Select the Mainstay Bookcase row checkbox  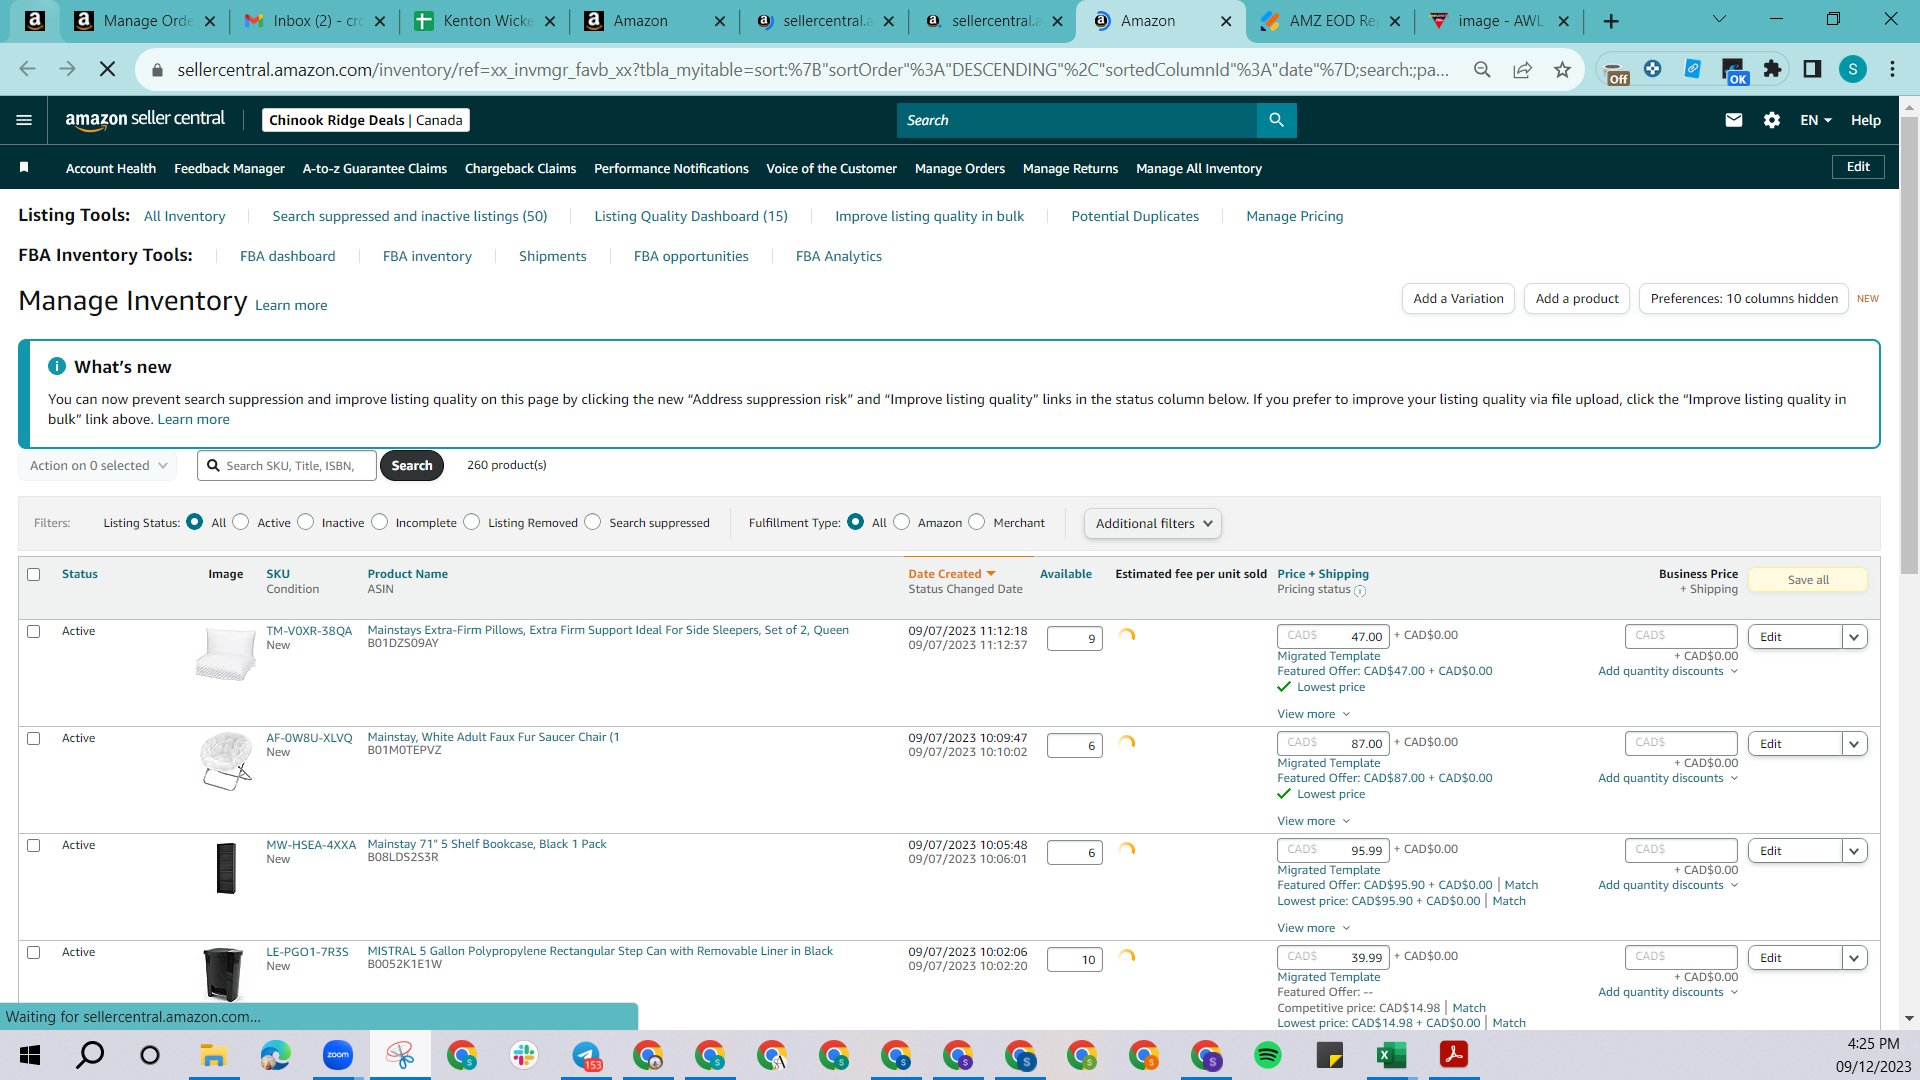pyautogui.click(x=34, y=846)
